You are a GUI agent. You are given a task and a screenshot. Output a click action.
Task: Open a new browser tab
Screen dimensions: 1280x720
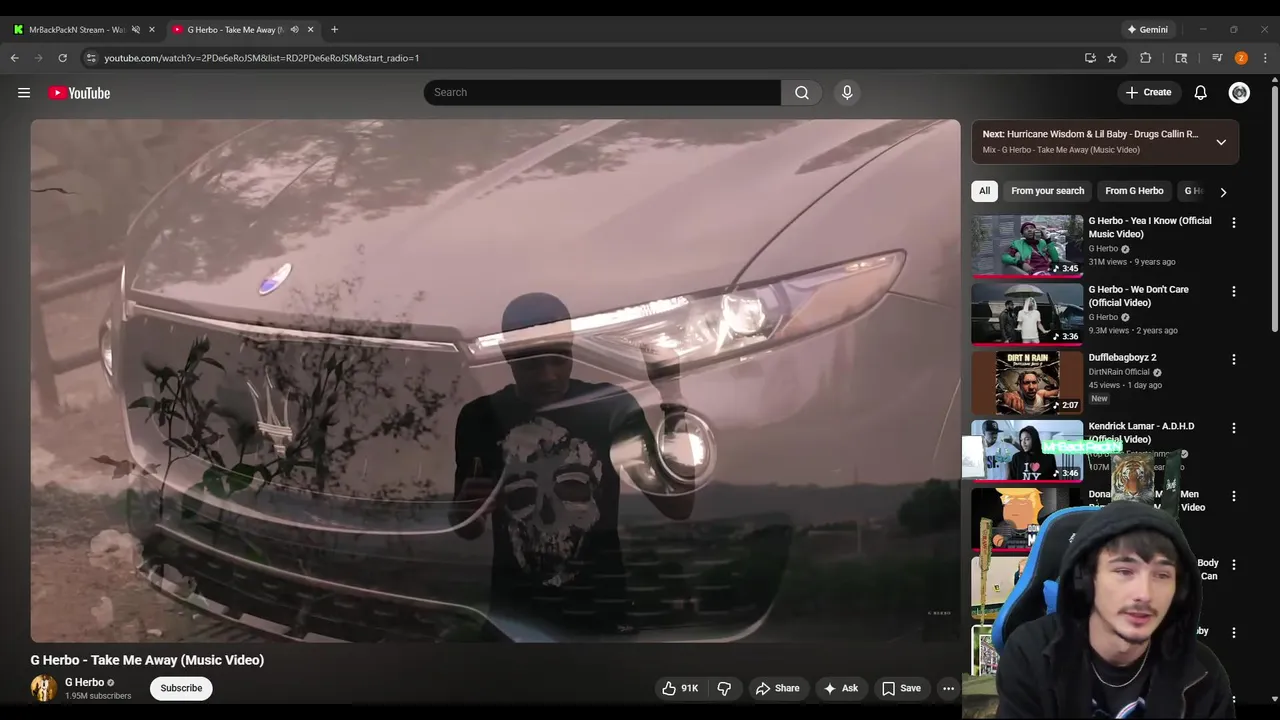[x=334, y=29]
